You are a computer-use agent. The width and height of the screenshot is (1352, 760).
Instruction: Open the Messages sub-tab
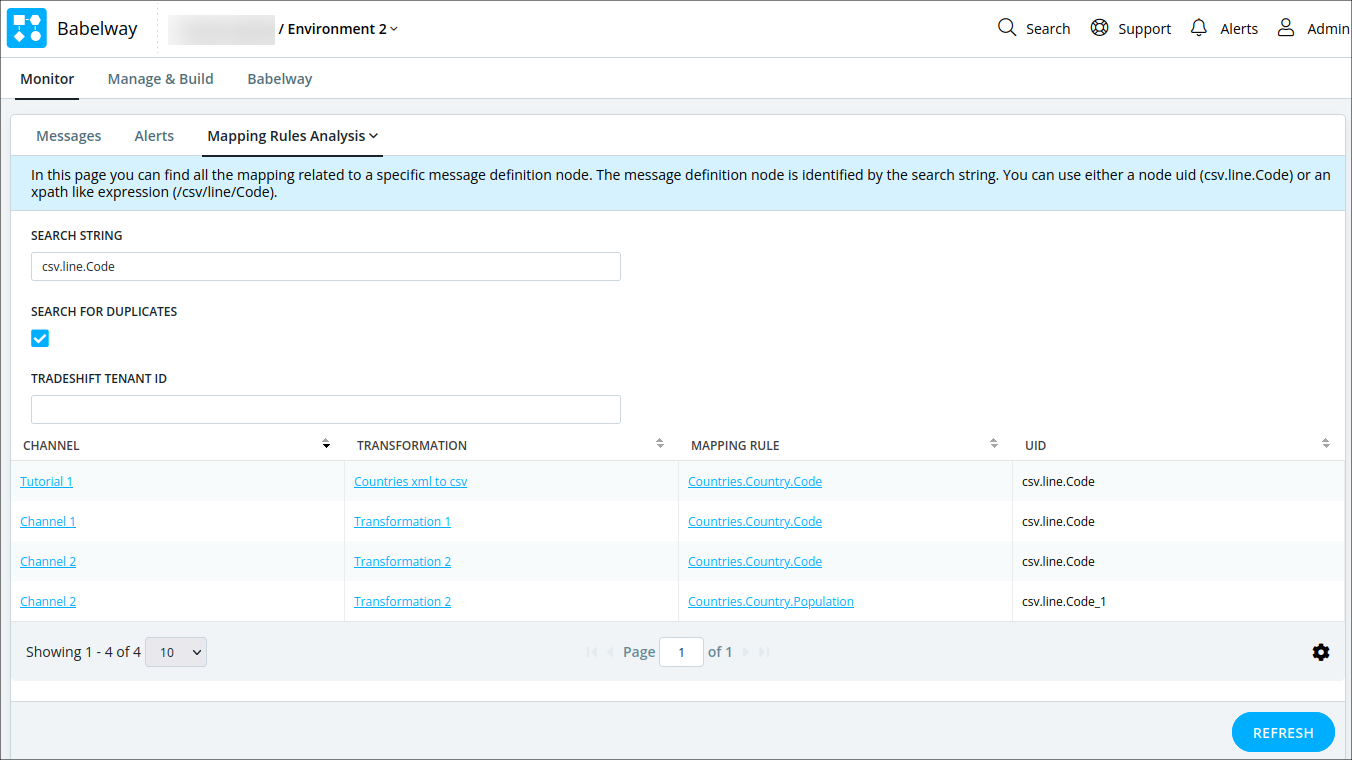click(x=69, y=136)
